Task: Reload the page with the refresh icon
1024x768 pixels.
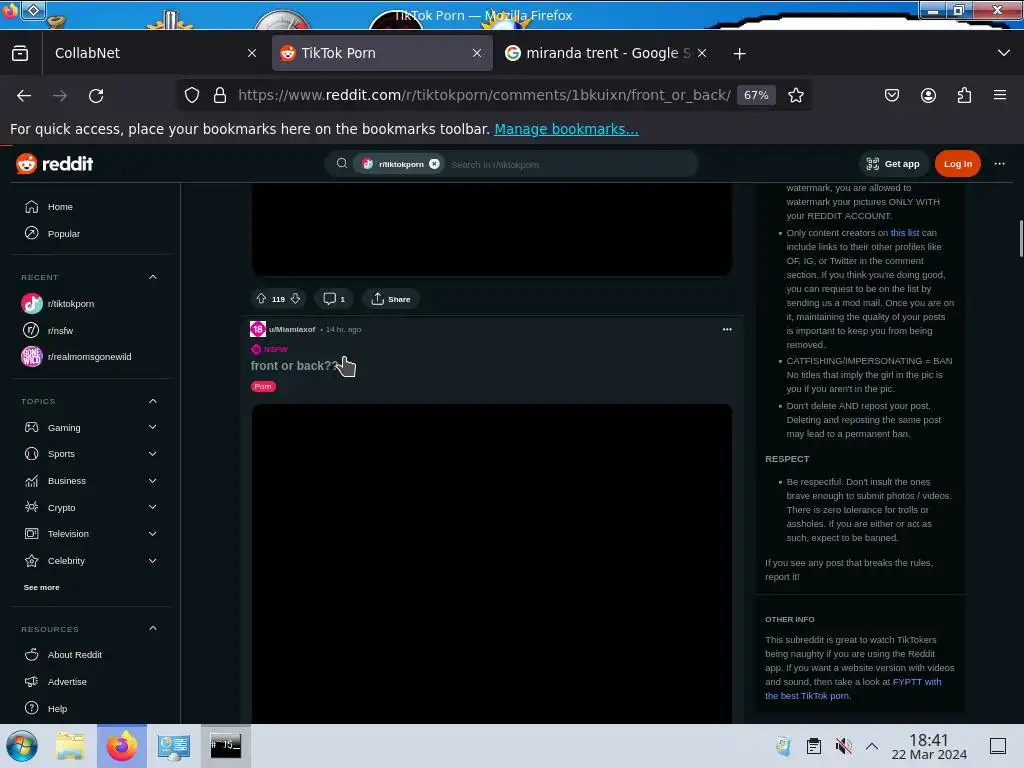Action: point(96,95)
